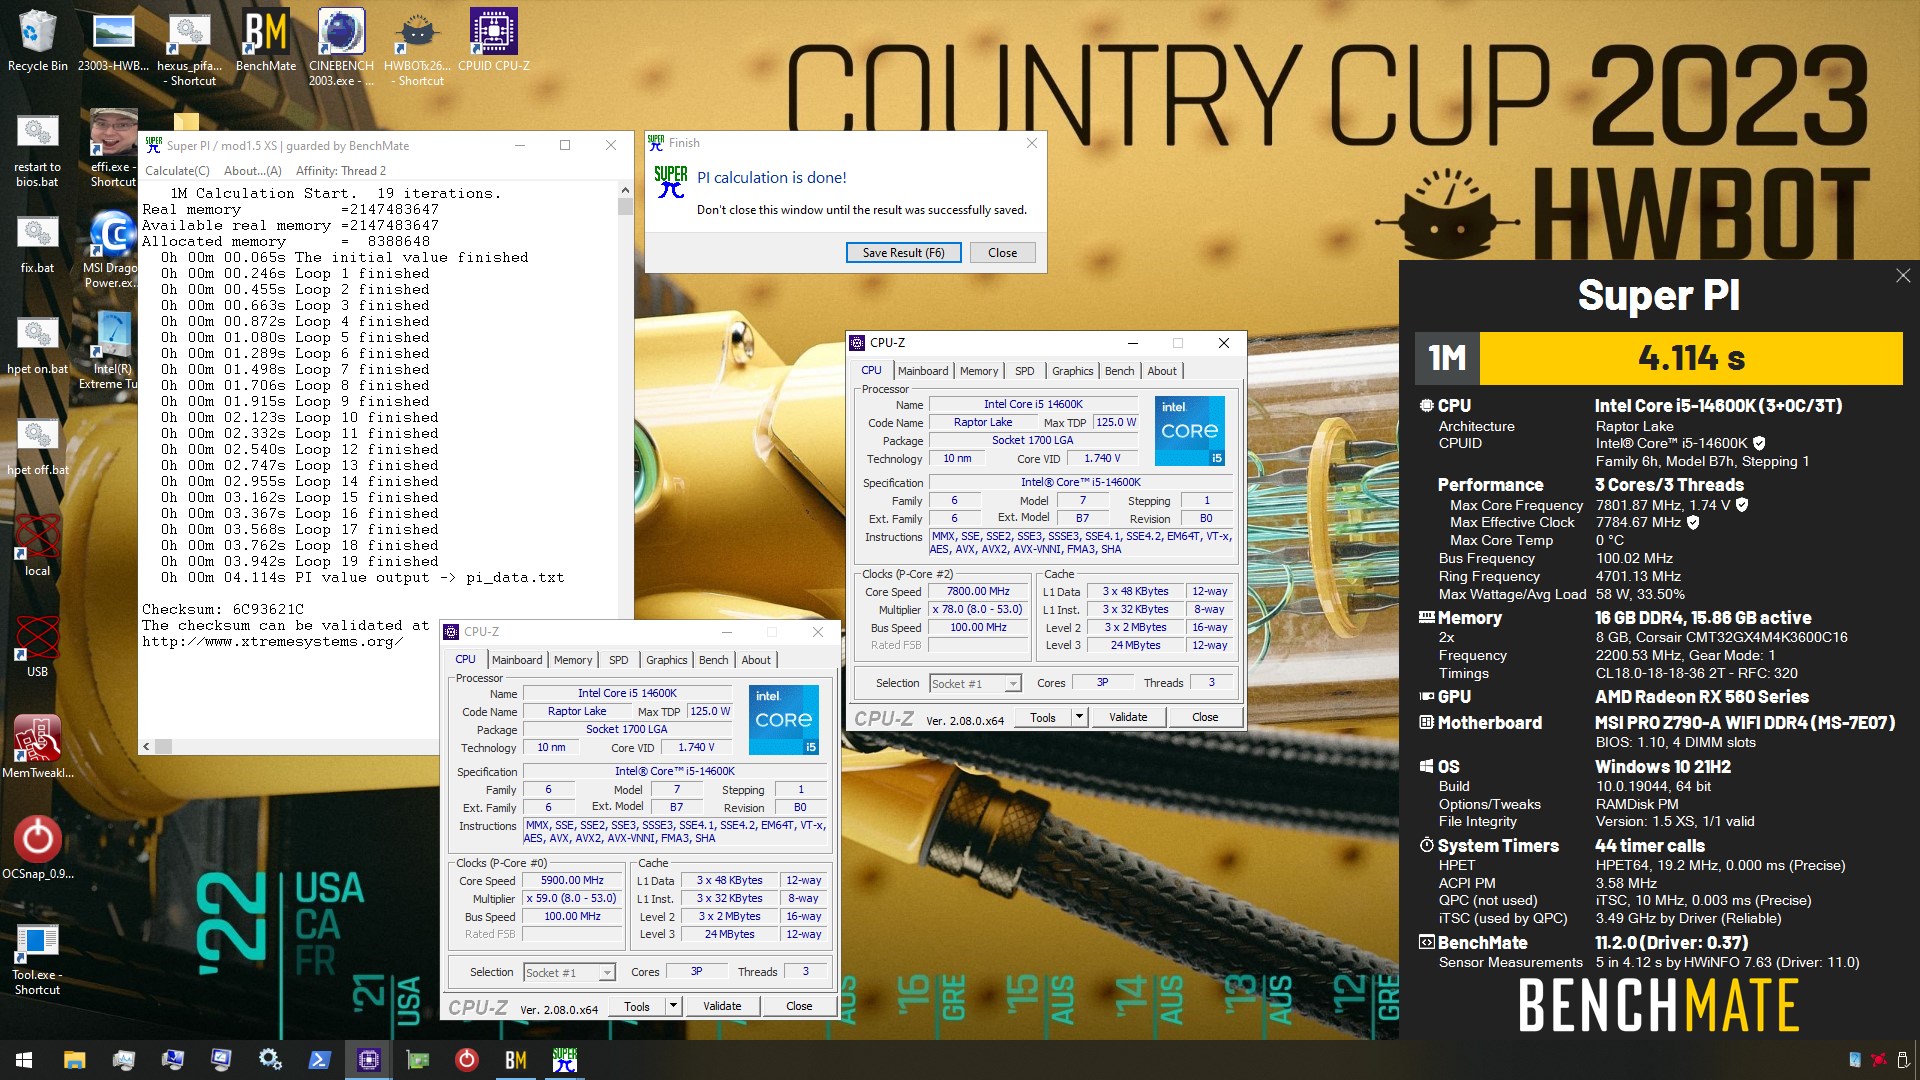The height and width of the screenshot is (1080, 1920).
Task: Click Close in the Finish dialog
Action: 1002,253
